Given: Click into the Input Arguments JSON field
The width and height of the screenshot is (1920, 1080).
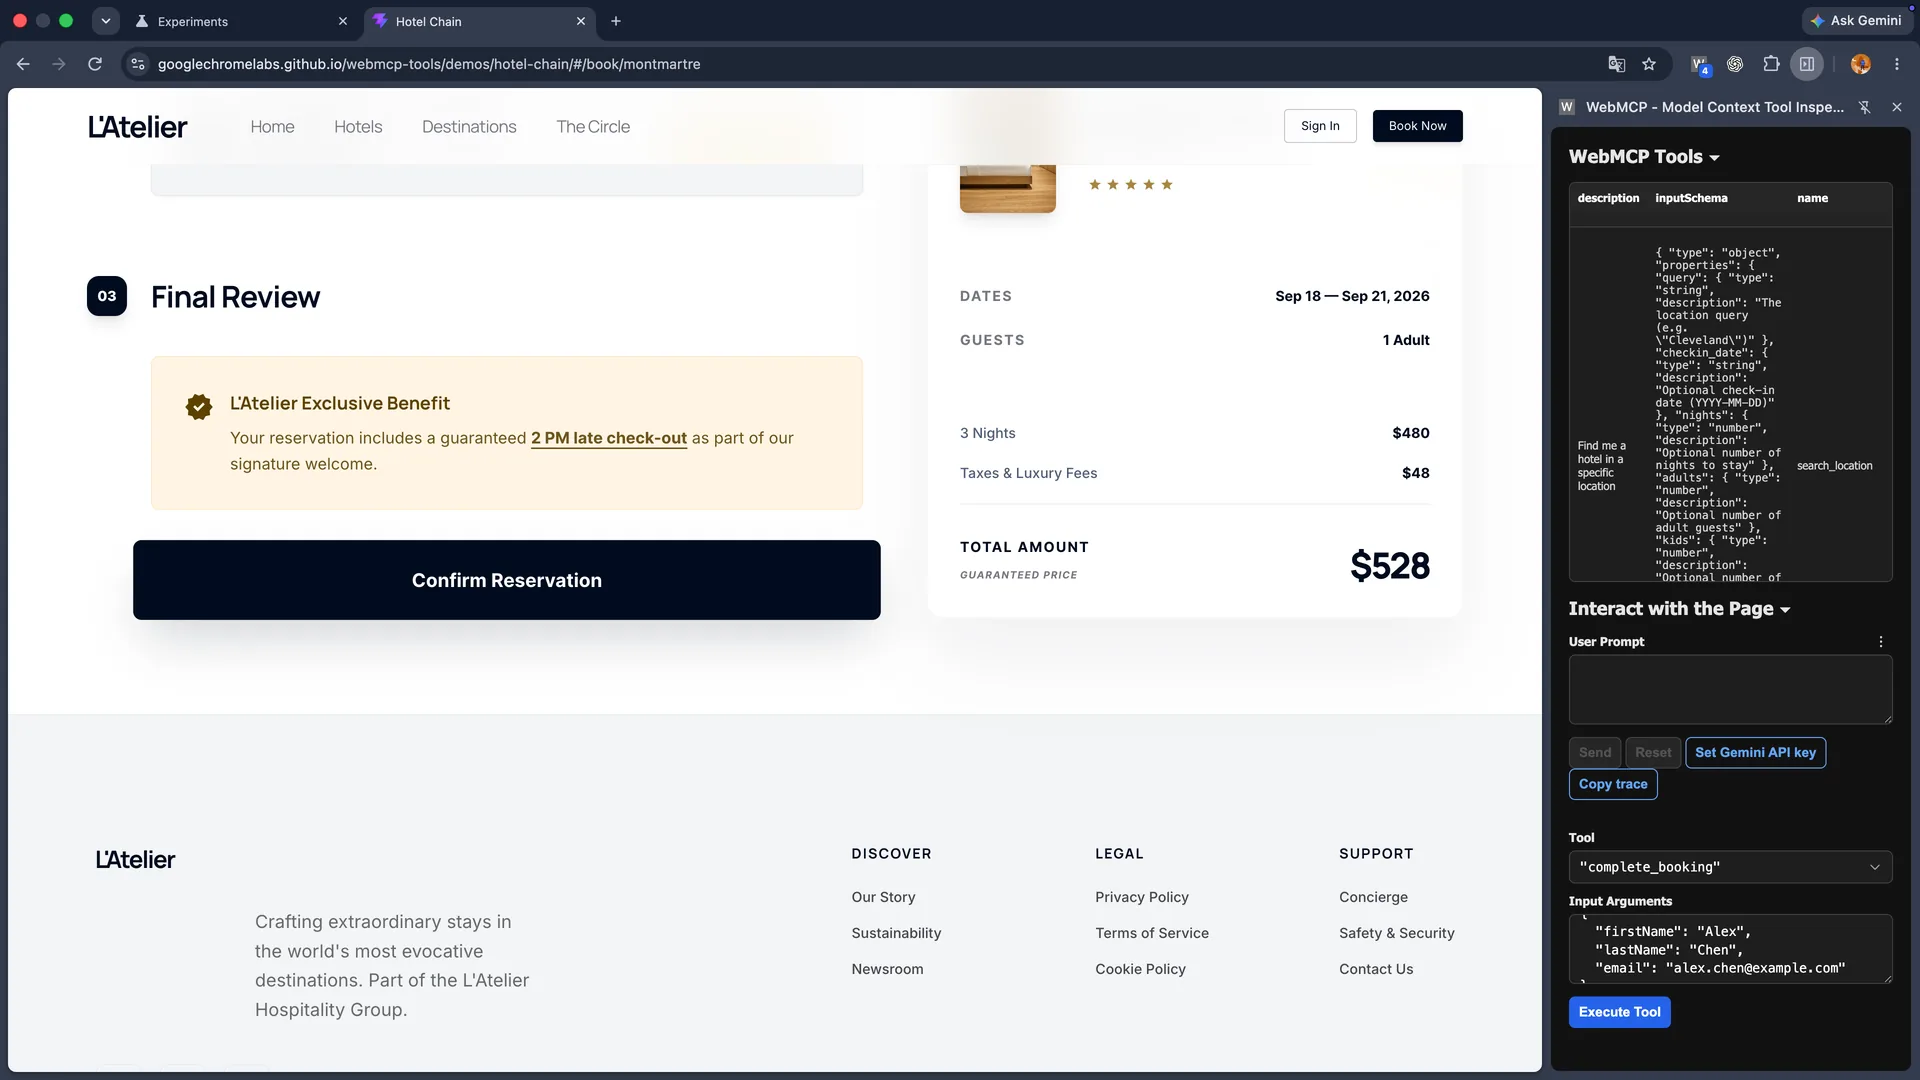Looking at the screenshot, I should 1730,949.
